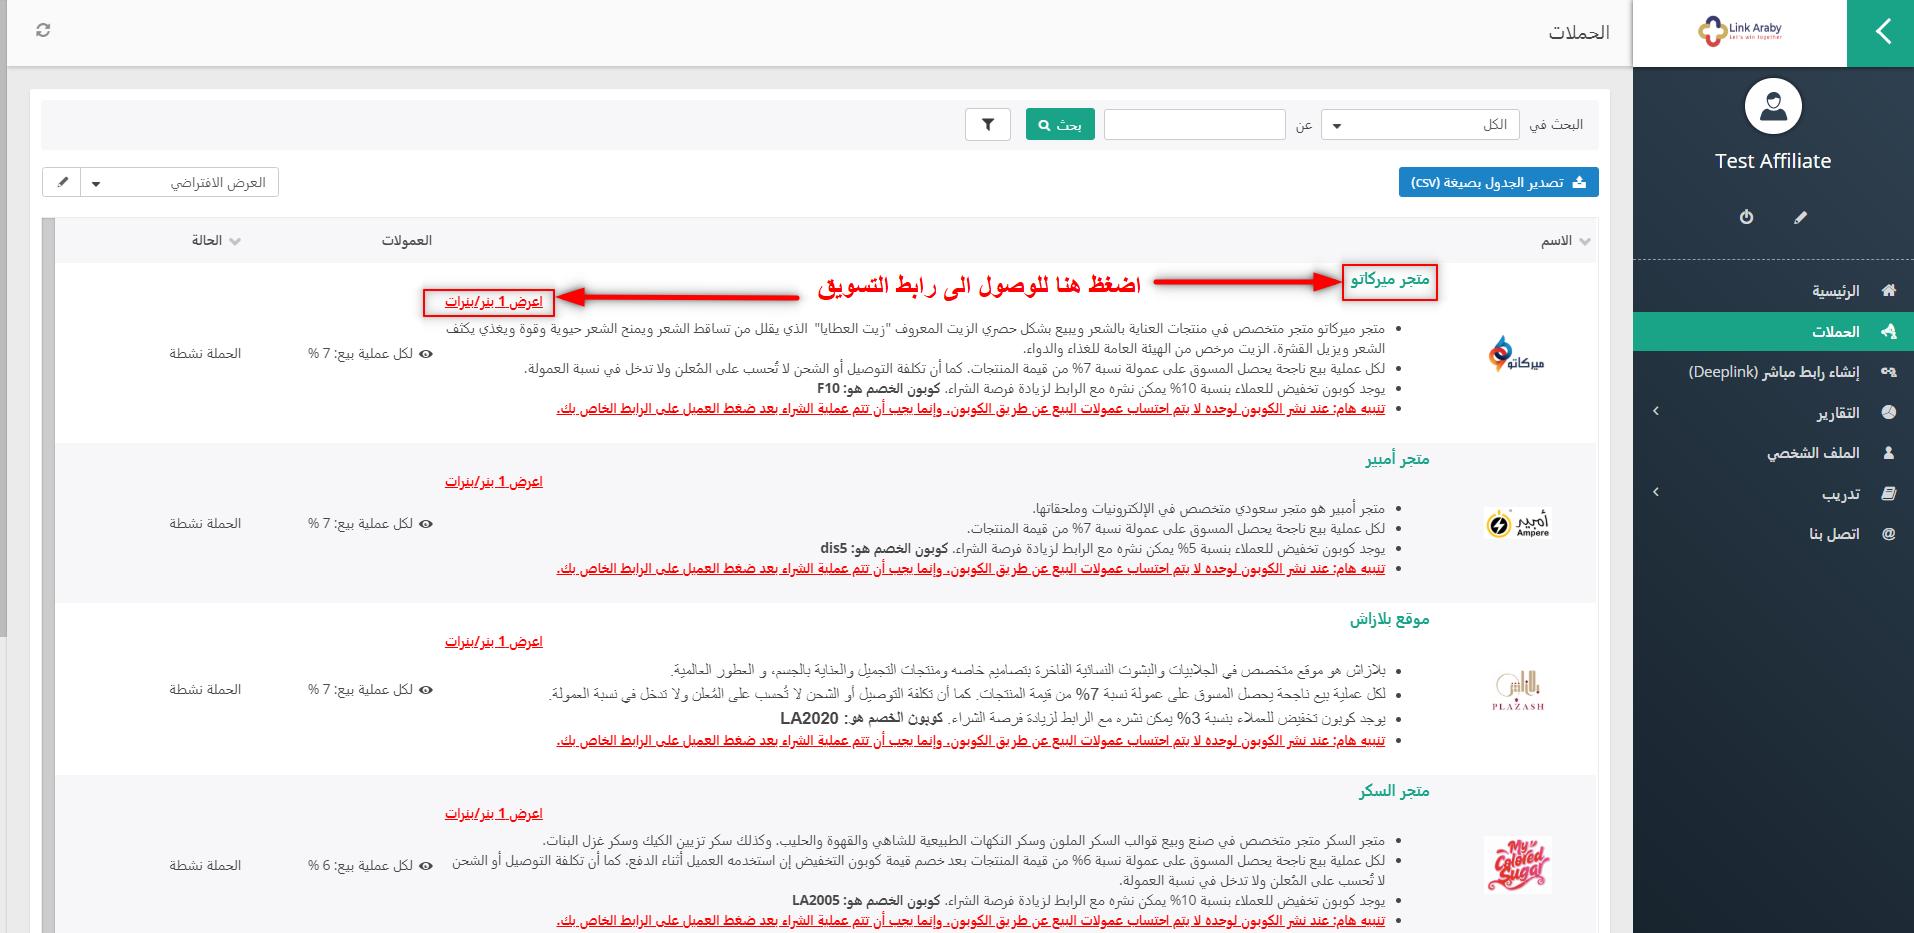Image resolution: width=1914 pixels, height=933 pixels.
Task: Click the coupon code dis5 line
Action: click(x=1103, y=549)
